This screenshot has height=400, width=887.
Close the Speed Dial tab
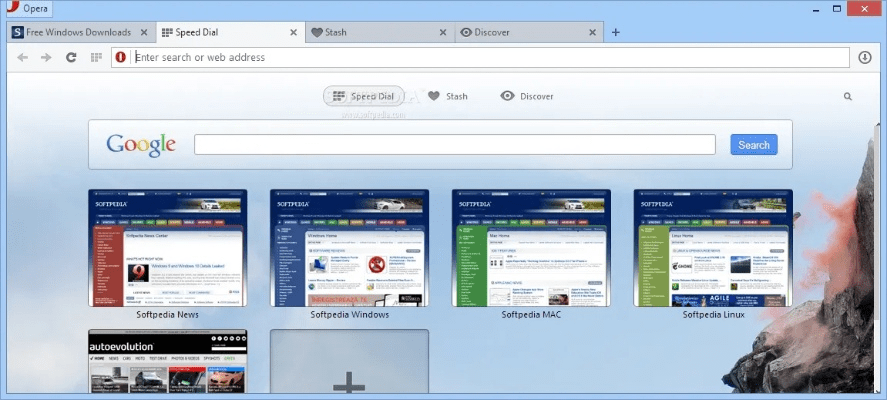(293, 32)
